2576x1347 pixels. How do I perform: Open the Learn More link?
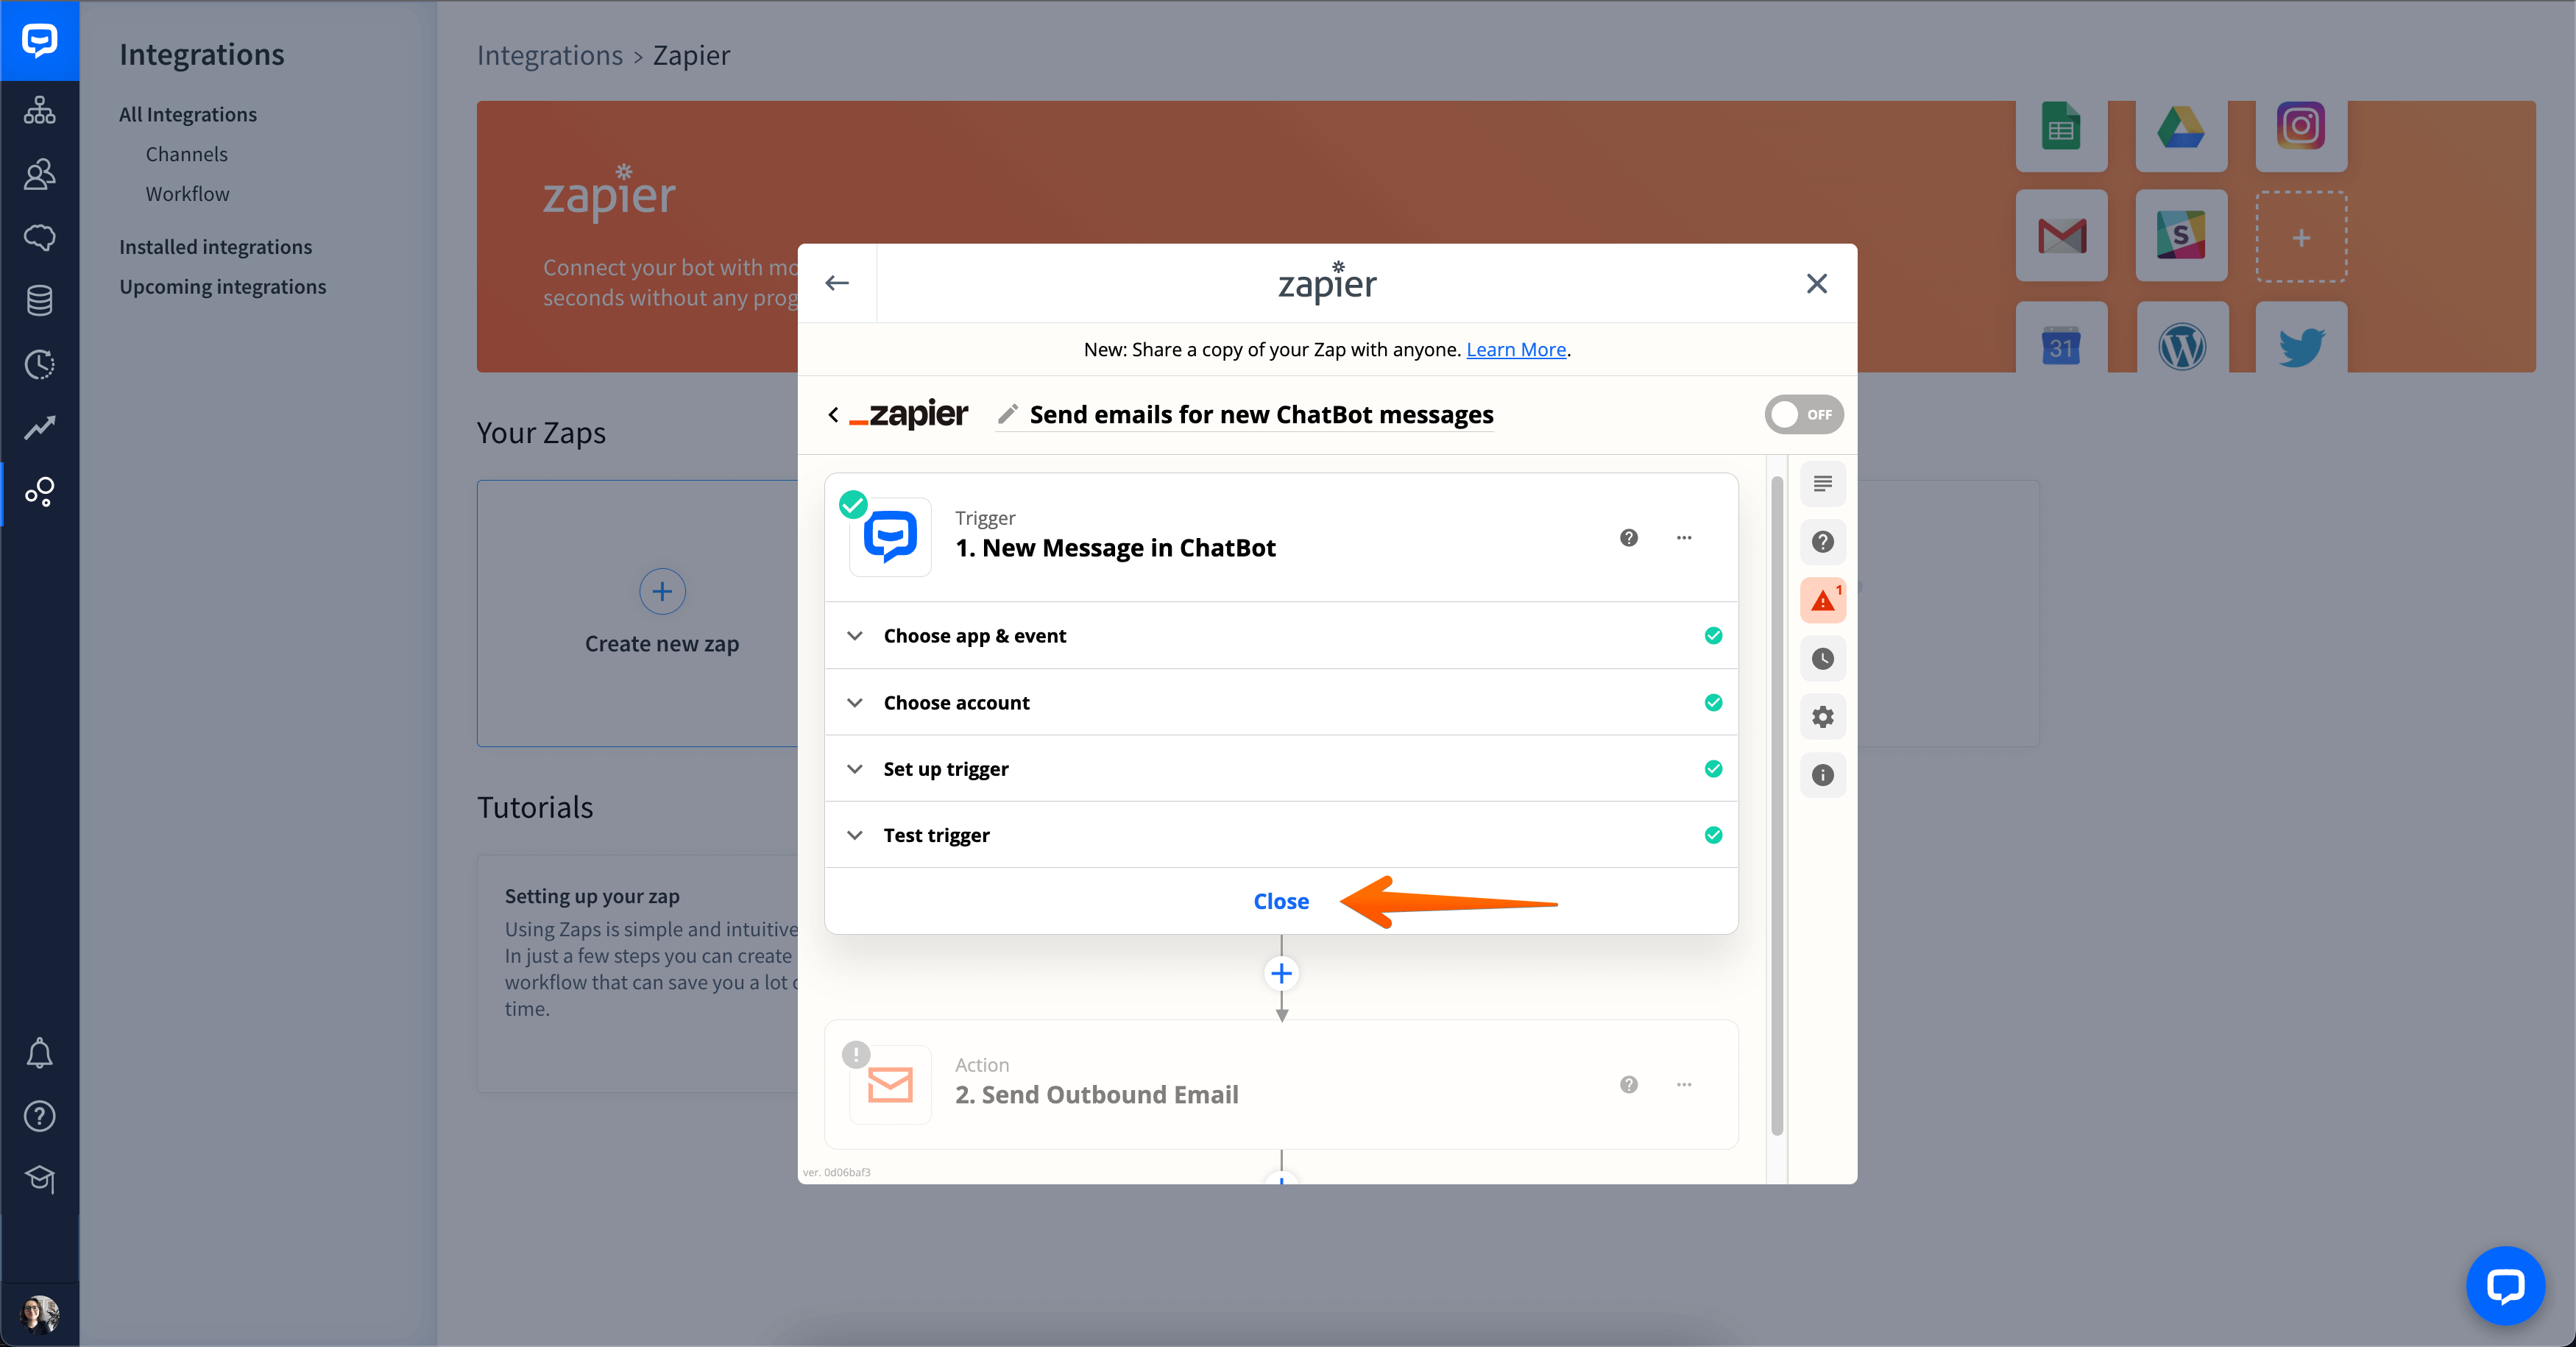tap(1516, 350)
